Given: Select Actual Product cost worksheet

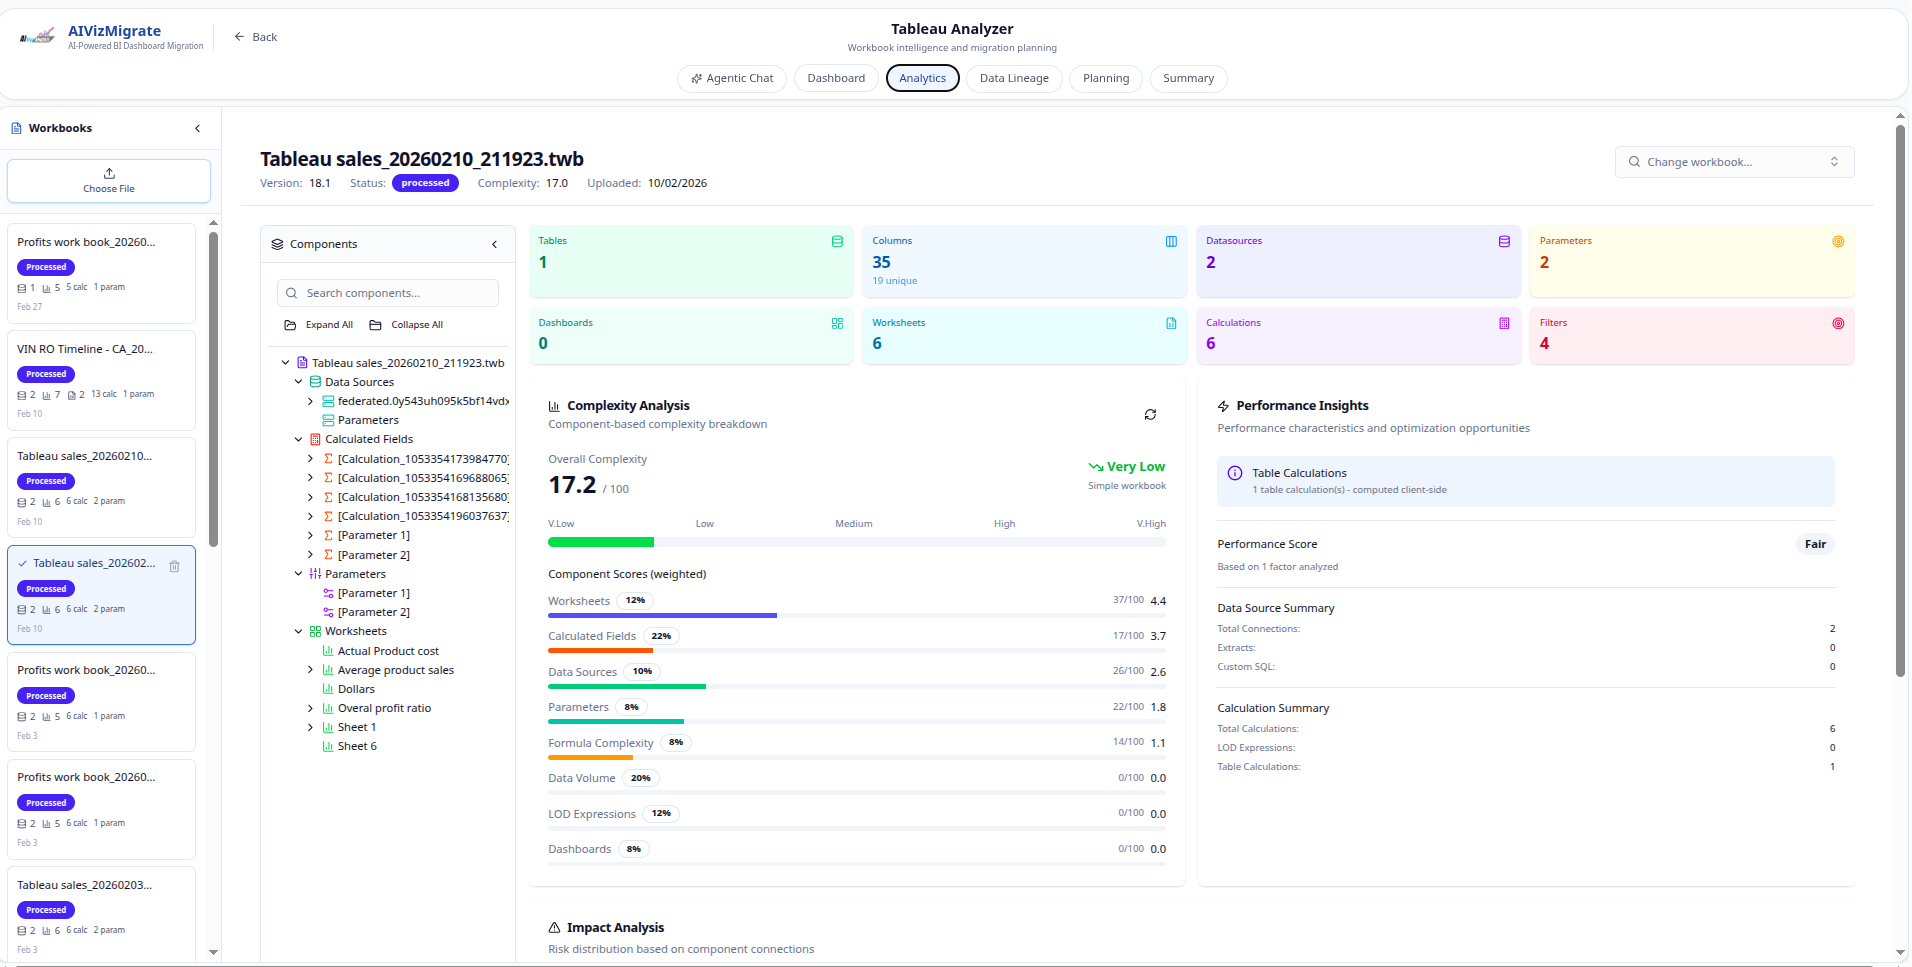Looking at the screenshot, I should click(x=388, y=651).
